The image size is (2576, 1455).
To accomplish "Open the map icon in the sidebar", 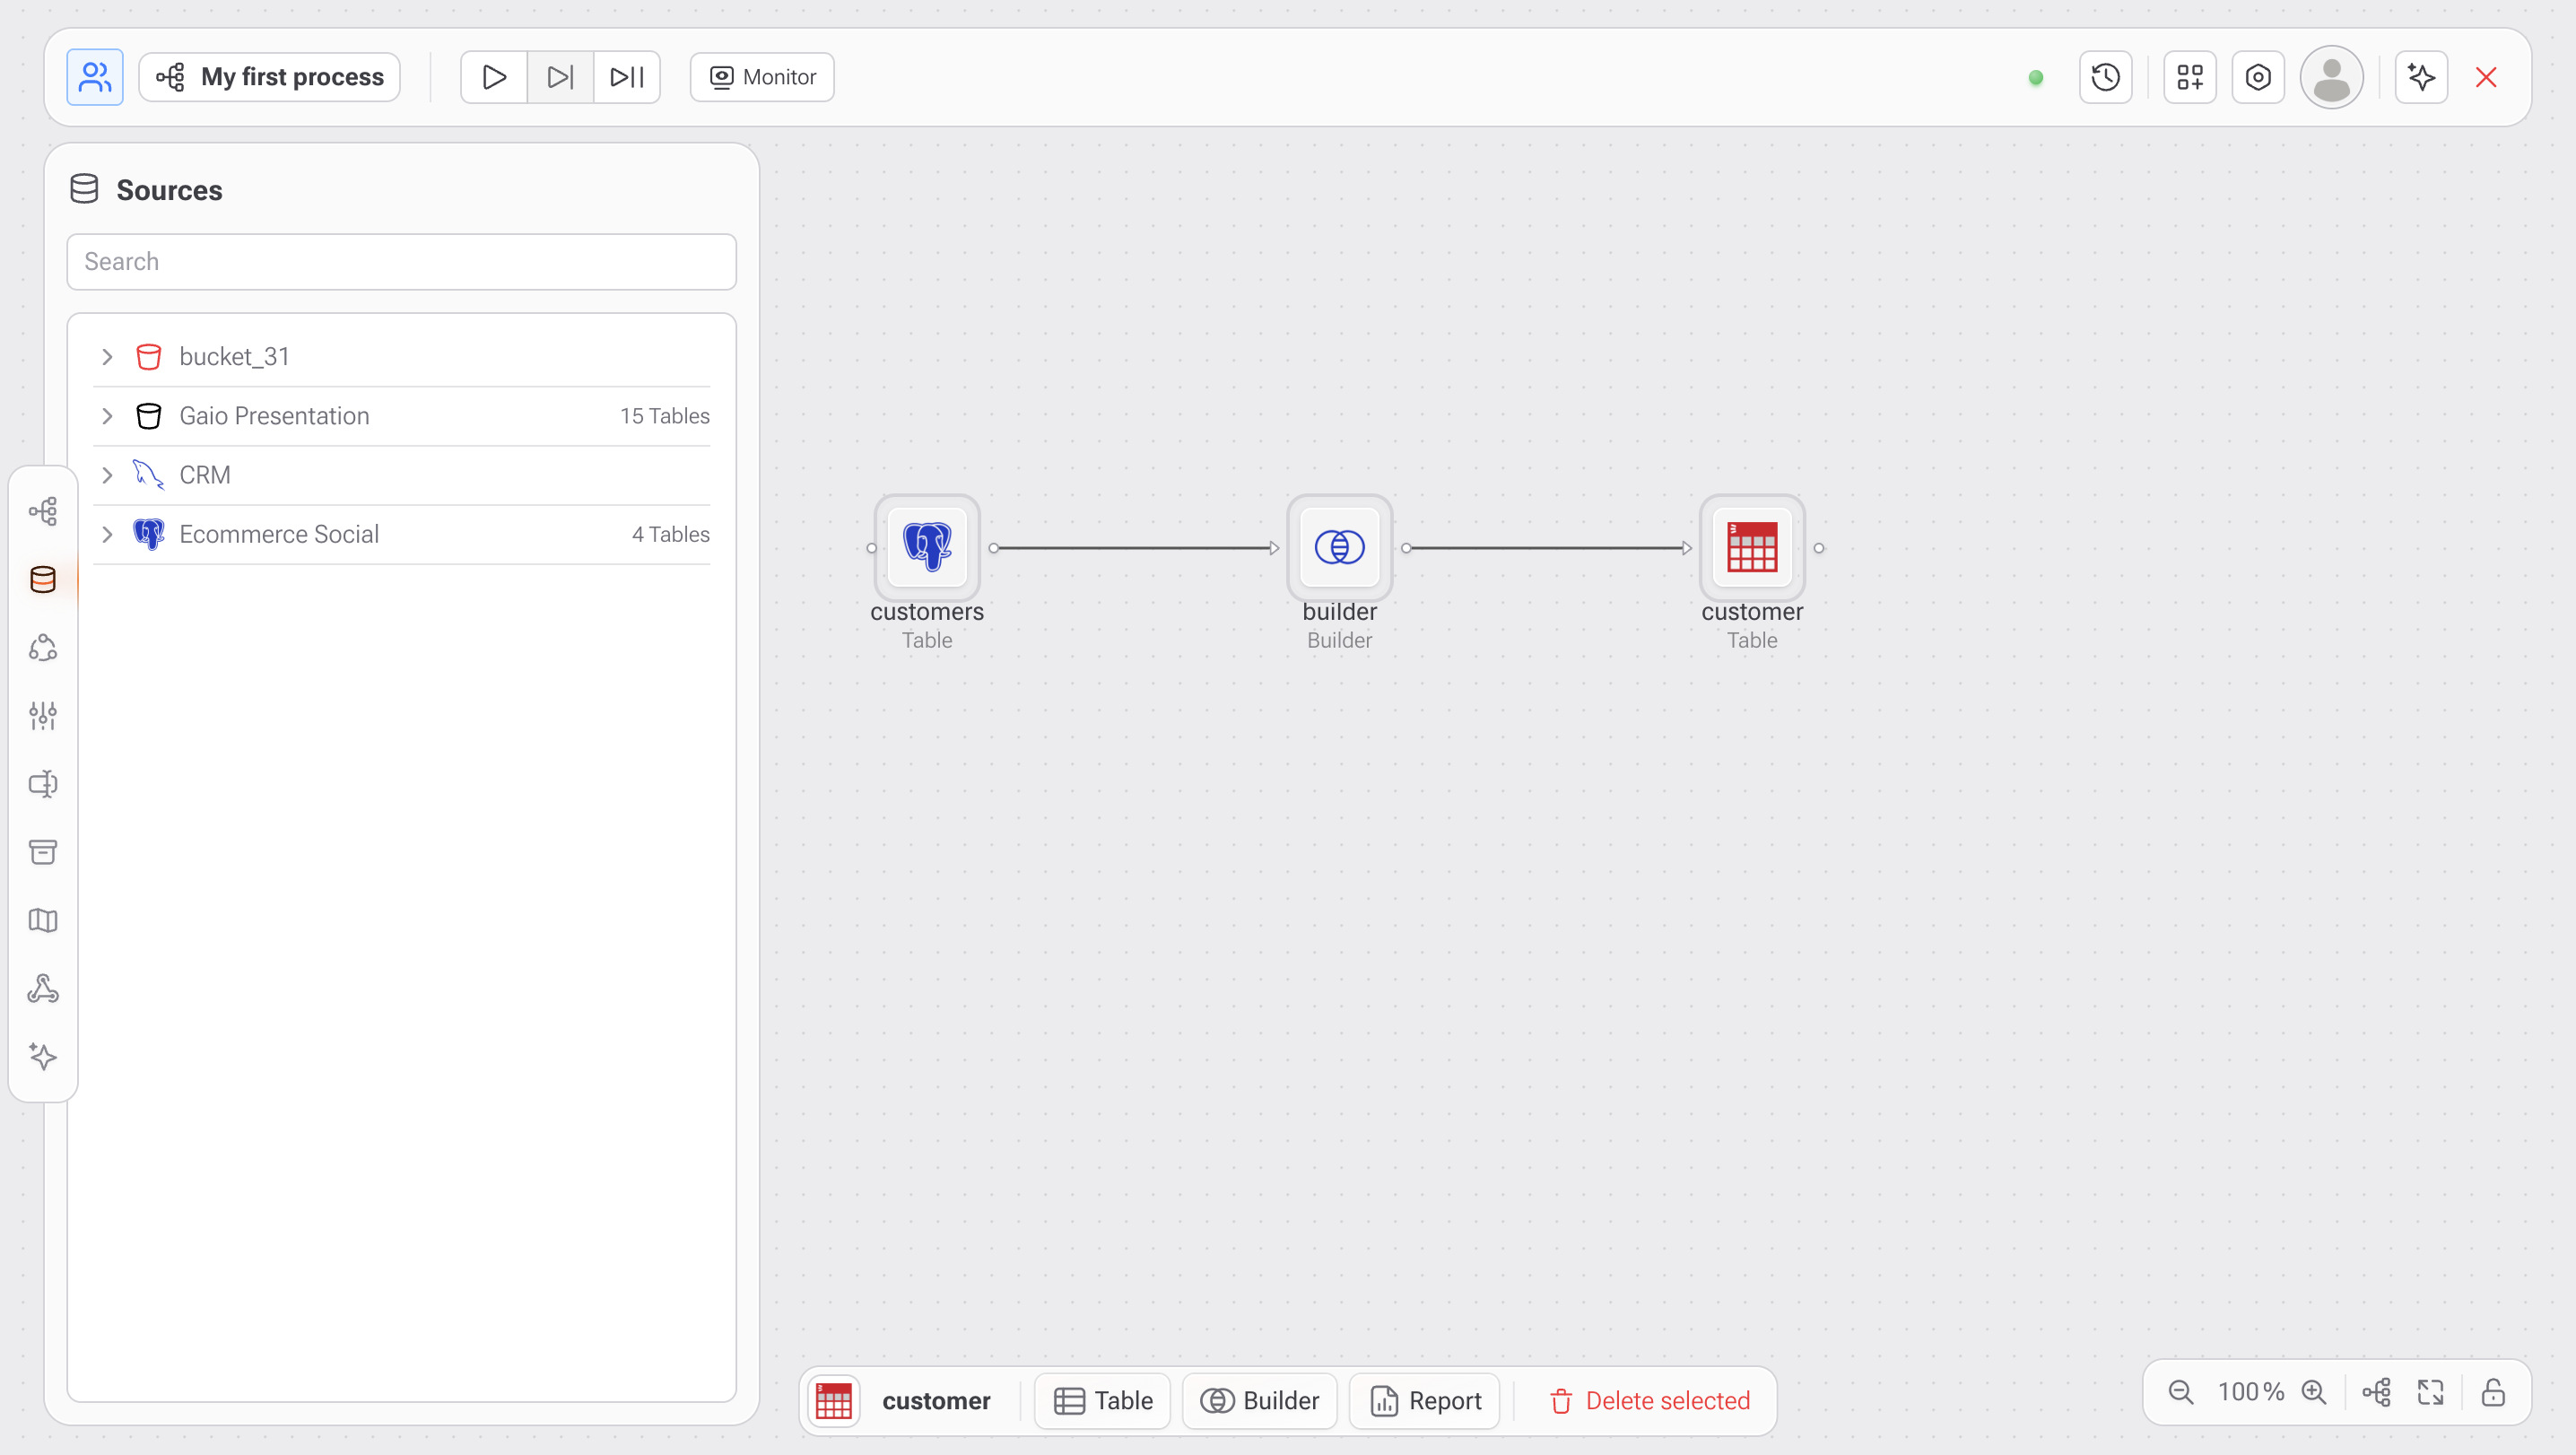I will pos(43,920).
